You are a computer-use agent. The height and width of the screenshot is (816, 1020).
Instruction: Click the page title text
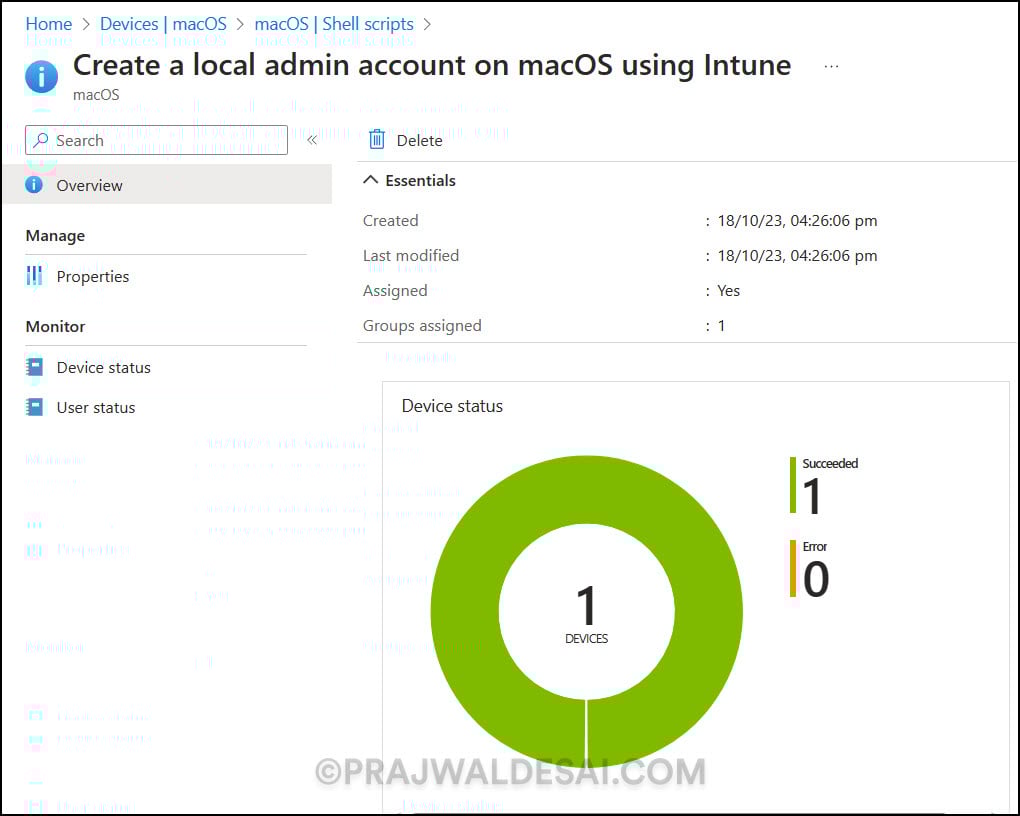coord(432,65)
